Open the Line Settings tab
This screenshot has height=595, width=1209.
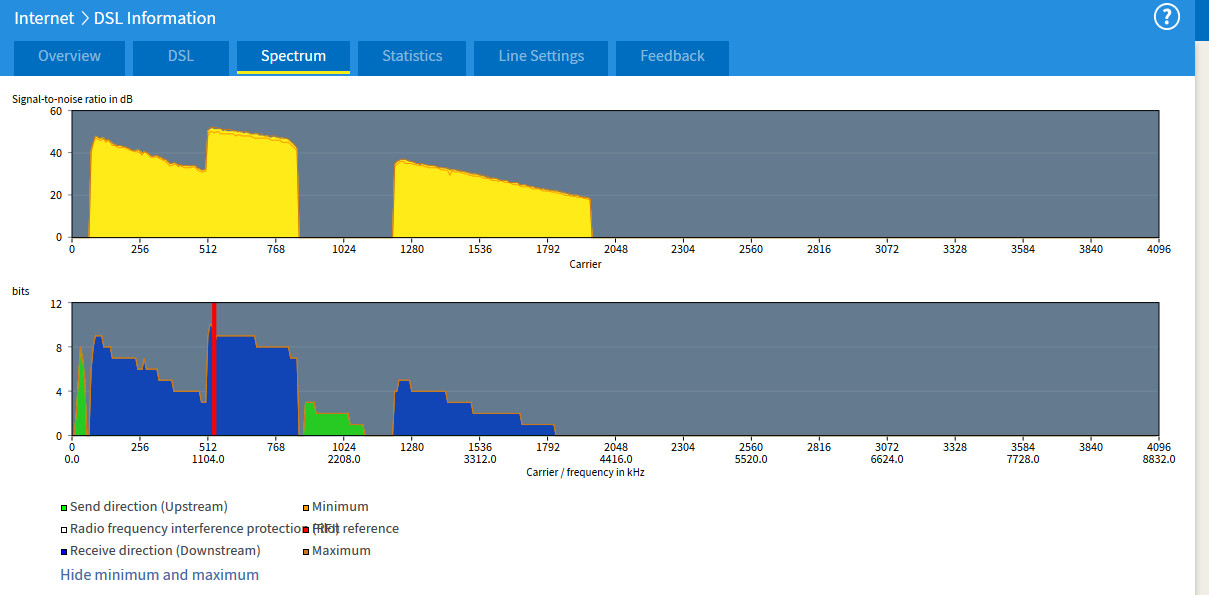point(541,56)
